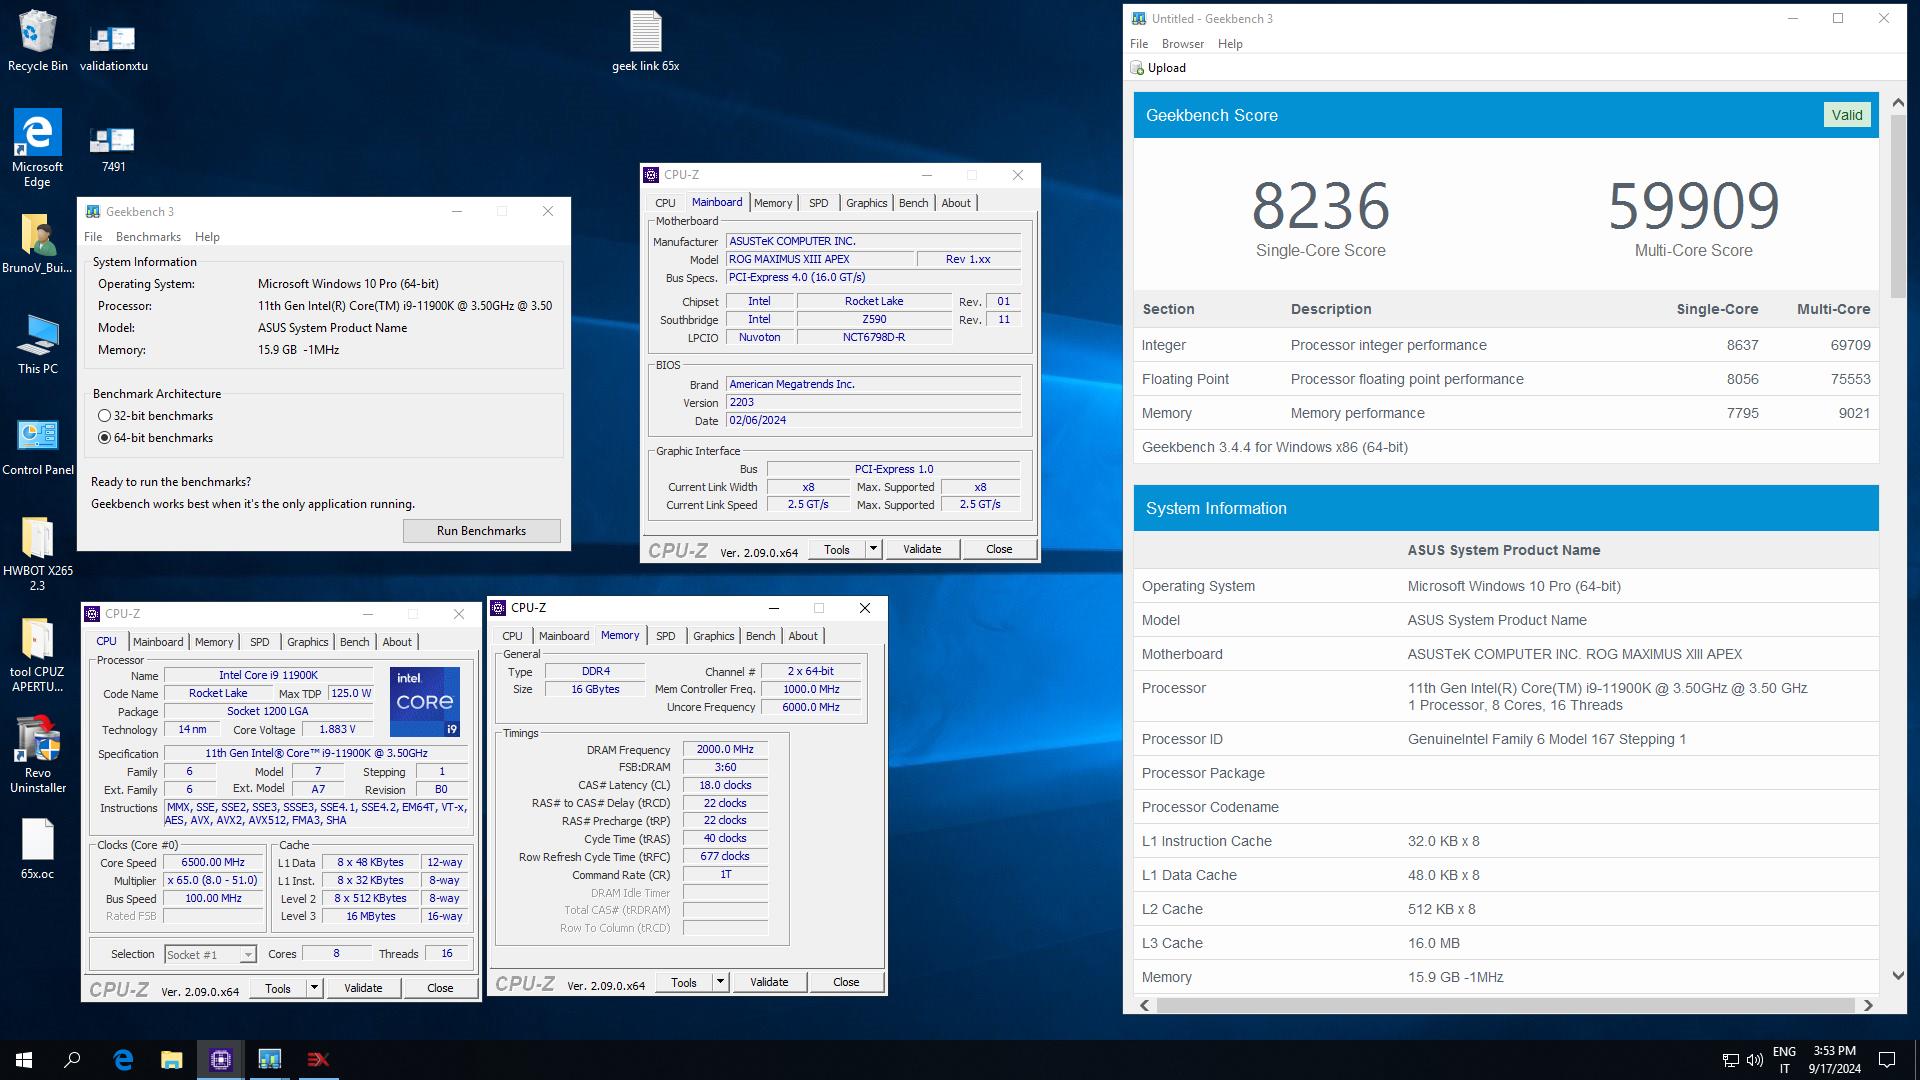Screen dimensions: 1920x1080
Task: Switch to Bench tab in CPU tab CPU-Z window
Action: (x=354, y=642)
